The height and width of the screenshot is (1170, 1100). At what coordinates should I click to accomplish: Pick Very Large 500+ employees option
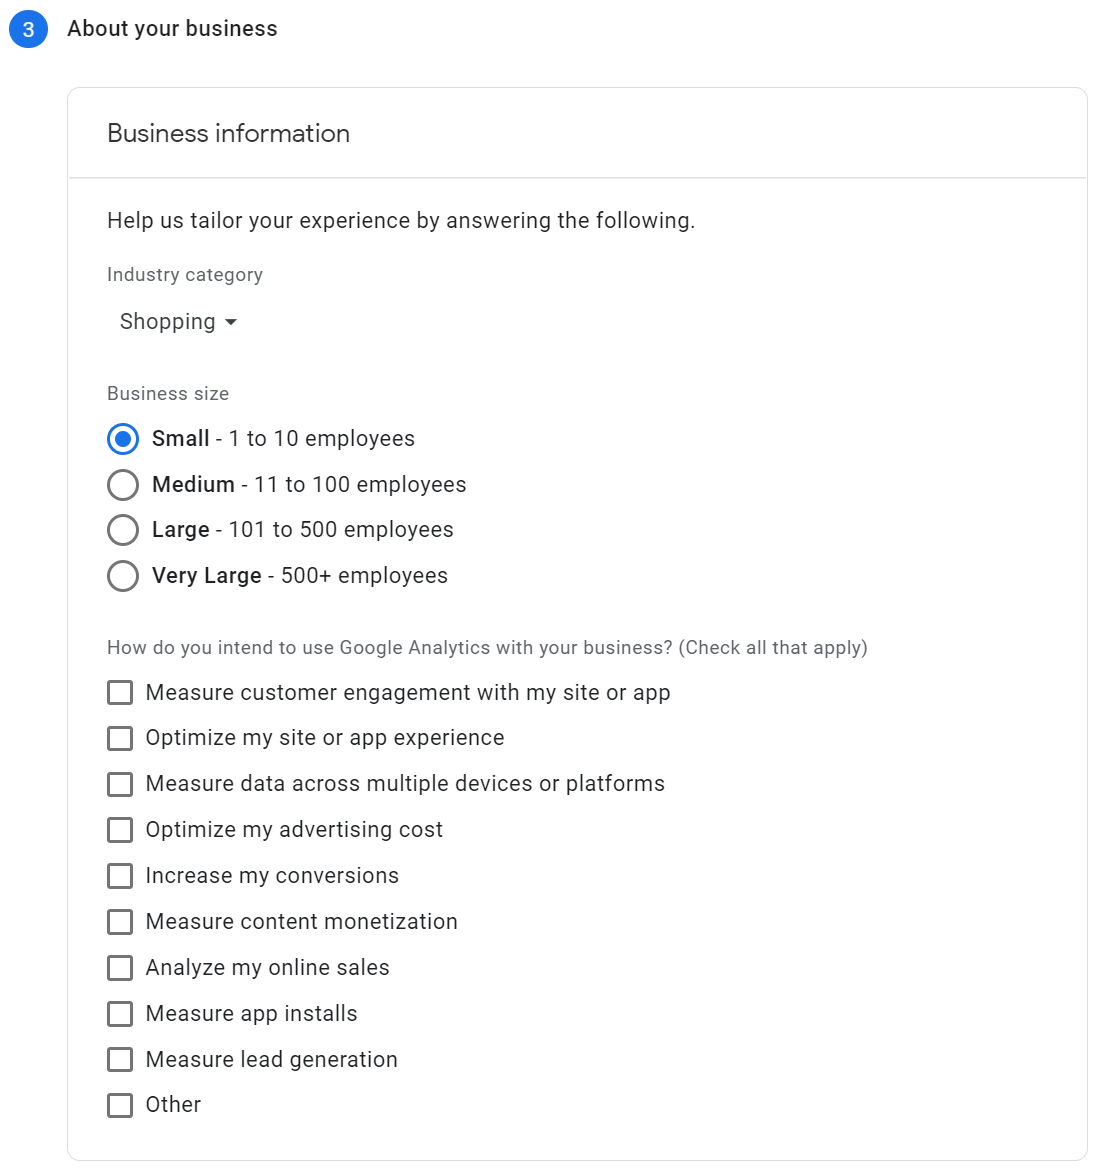[123, 576]
